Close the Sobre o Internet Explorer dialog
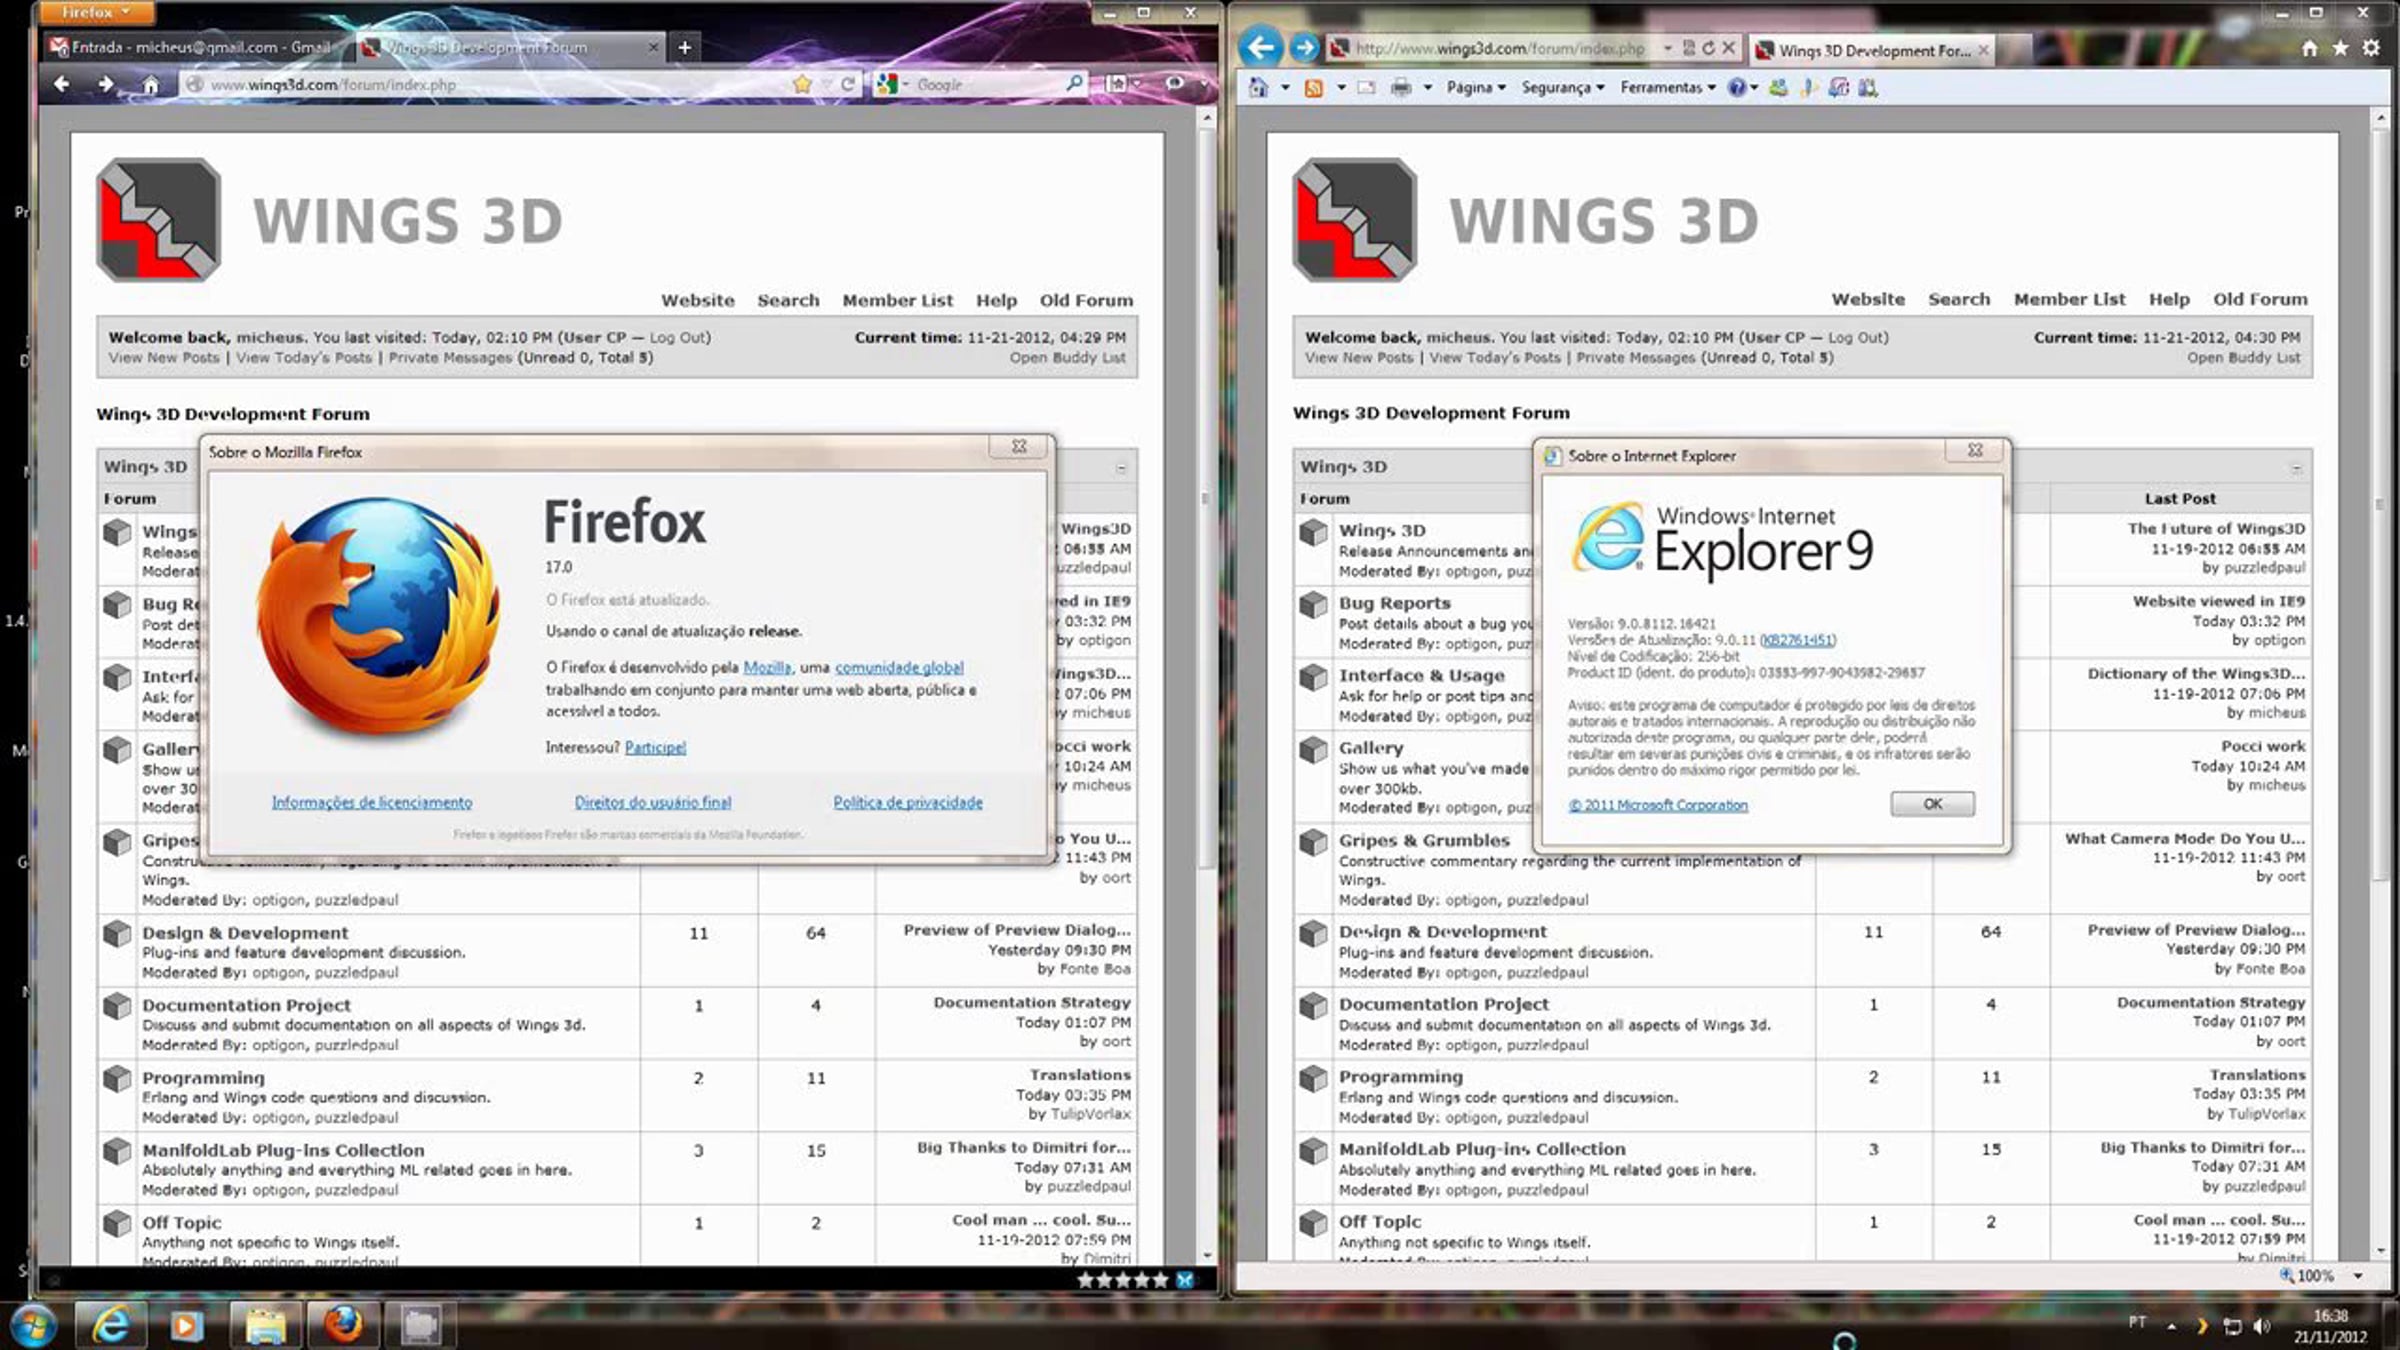2400x1350 pixels. (x=1975, y=451)
